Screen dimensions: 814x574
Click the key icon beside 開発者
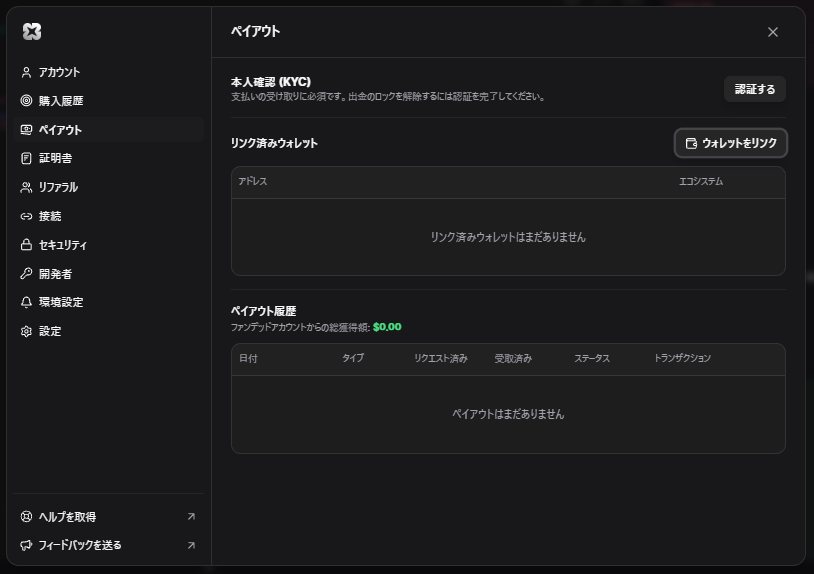(x=26, y=274)
